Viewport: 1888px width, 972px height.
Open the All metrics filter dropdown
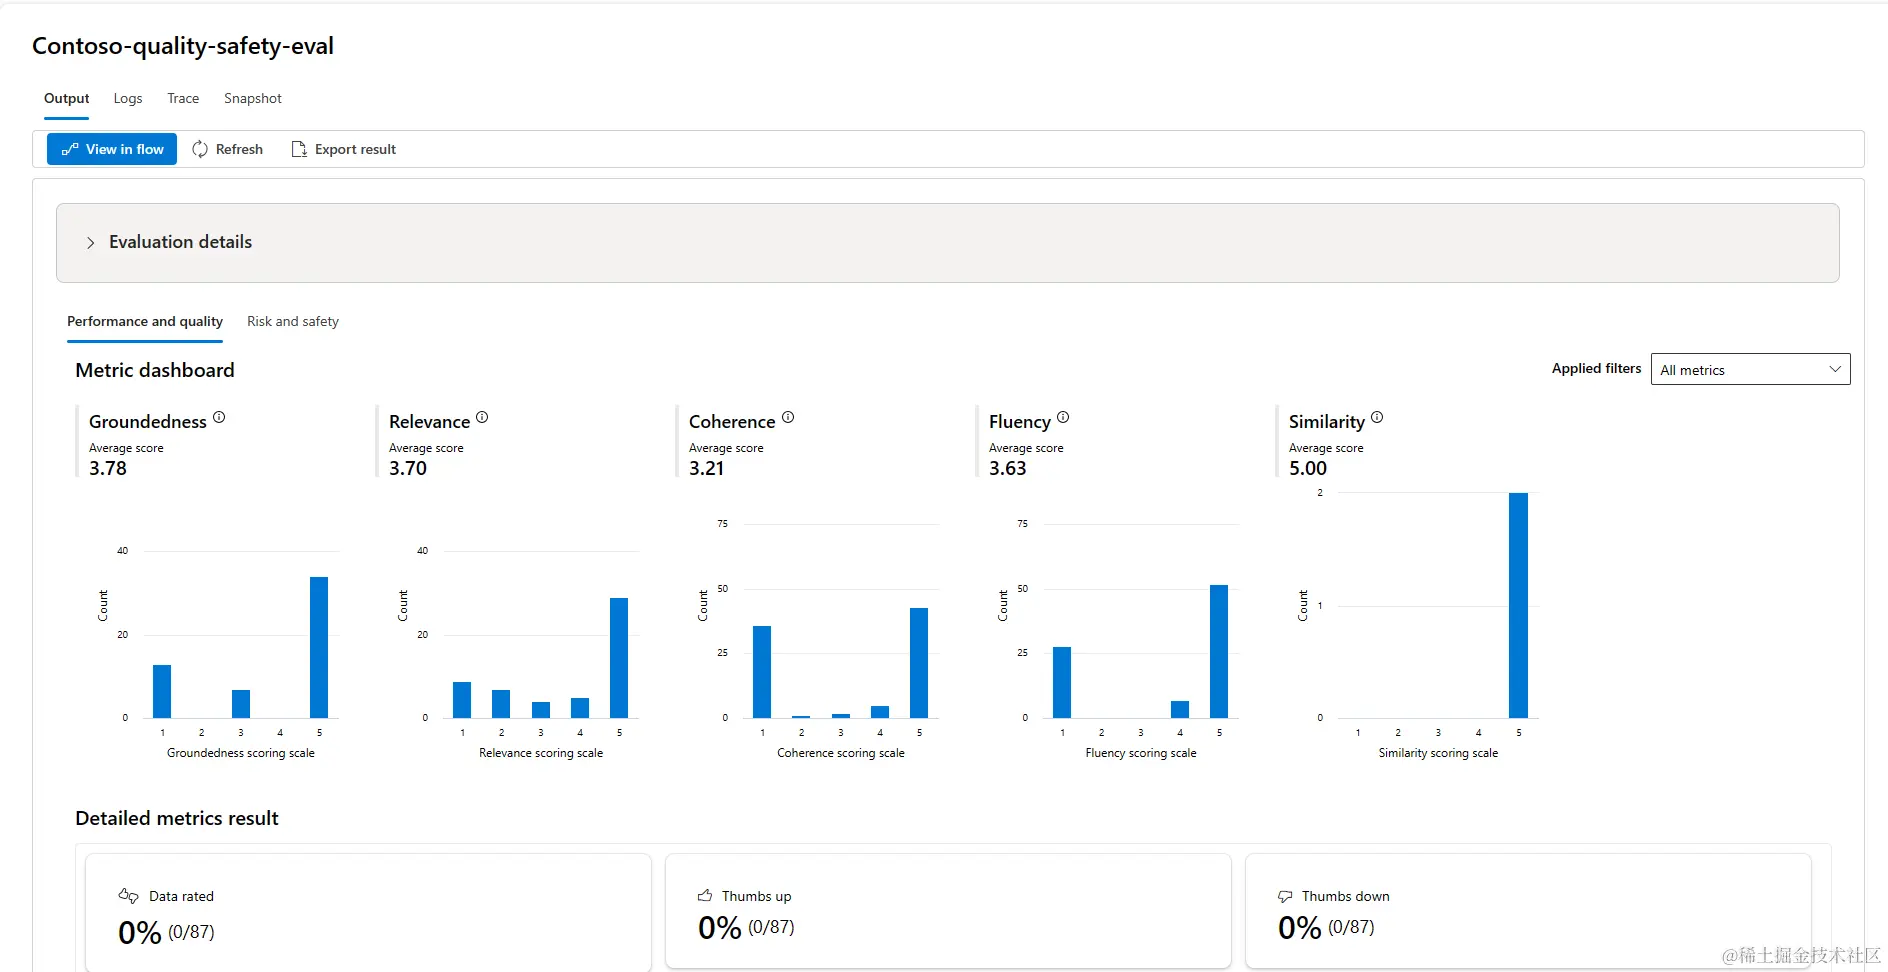1750,369
